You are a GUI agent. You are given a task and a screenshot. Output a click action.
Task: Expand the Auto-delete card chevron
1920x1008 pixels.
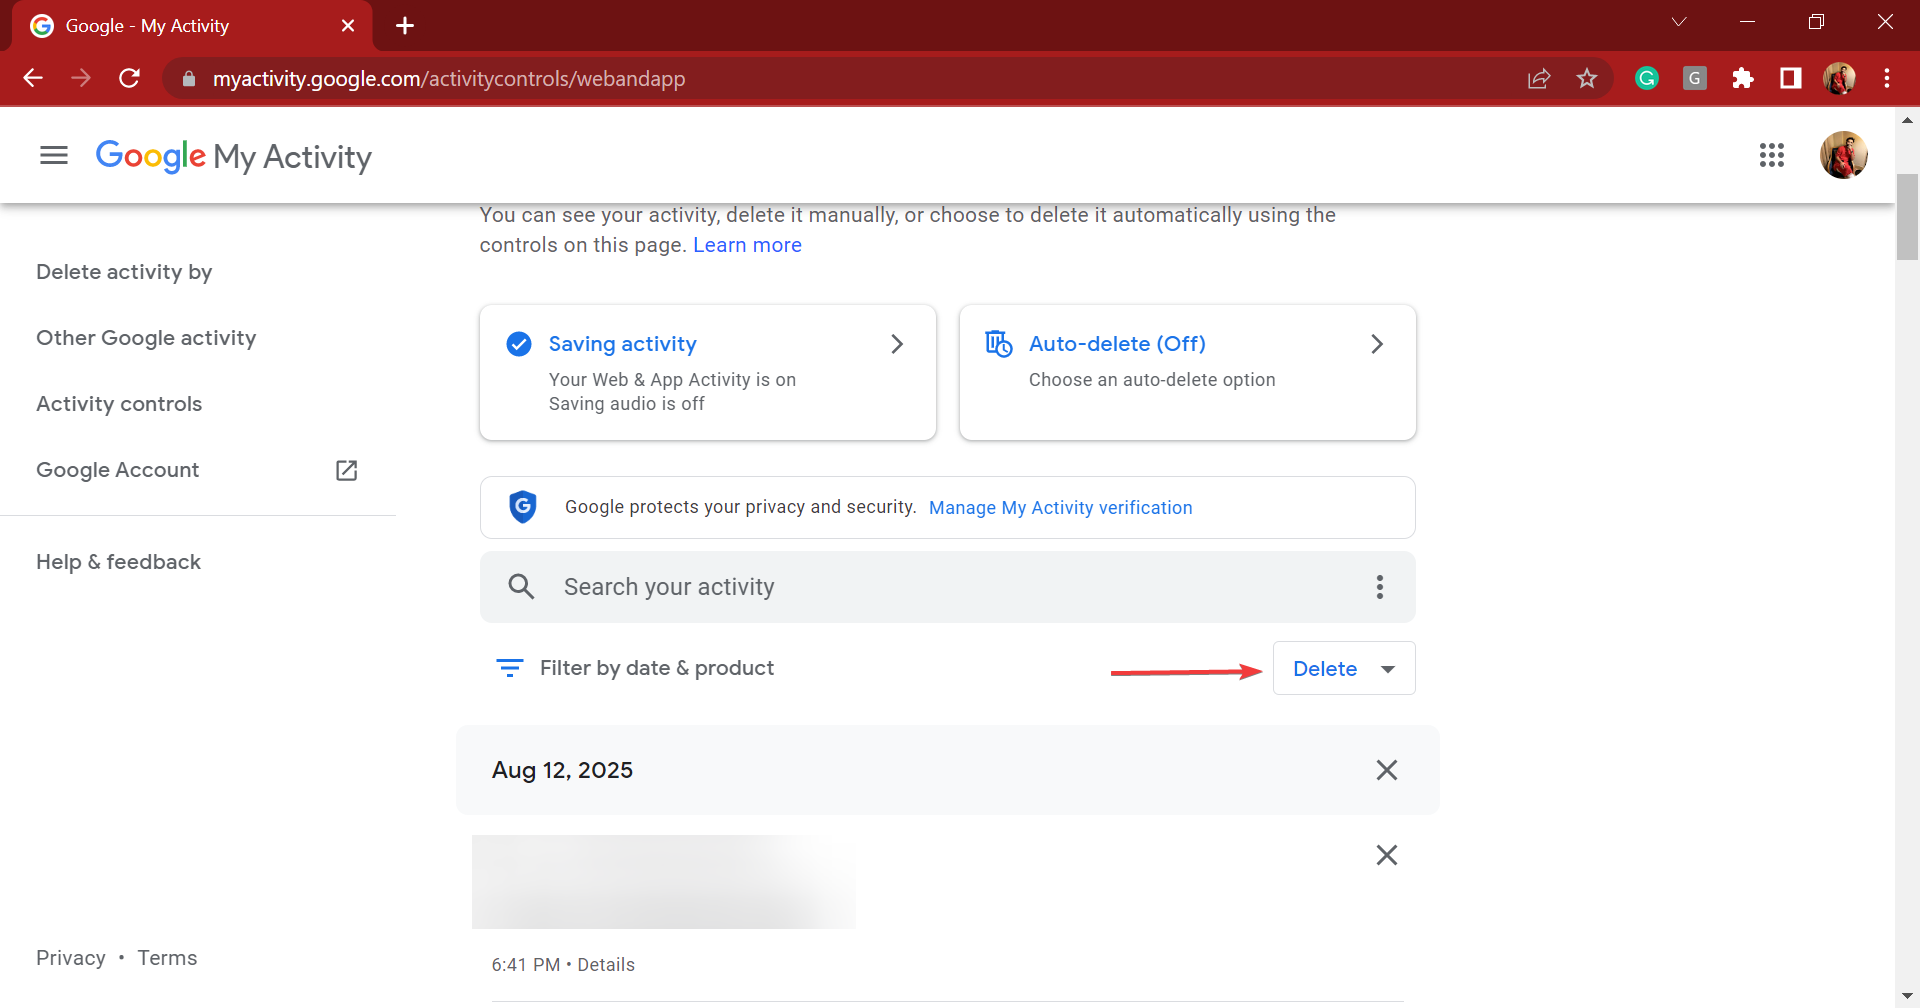pos(1377,344)
